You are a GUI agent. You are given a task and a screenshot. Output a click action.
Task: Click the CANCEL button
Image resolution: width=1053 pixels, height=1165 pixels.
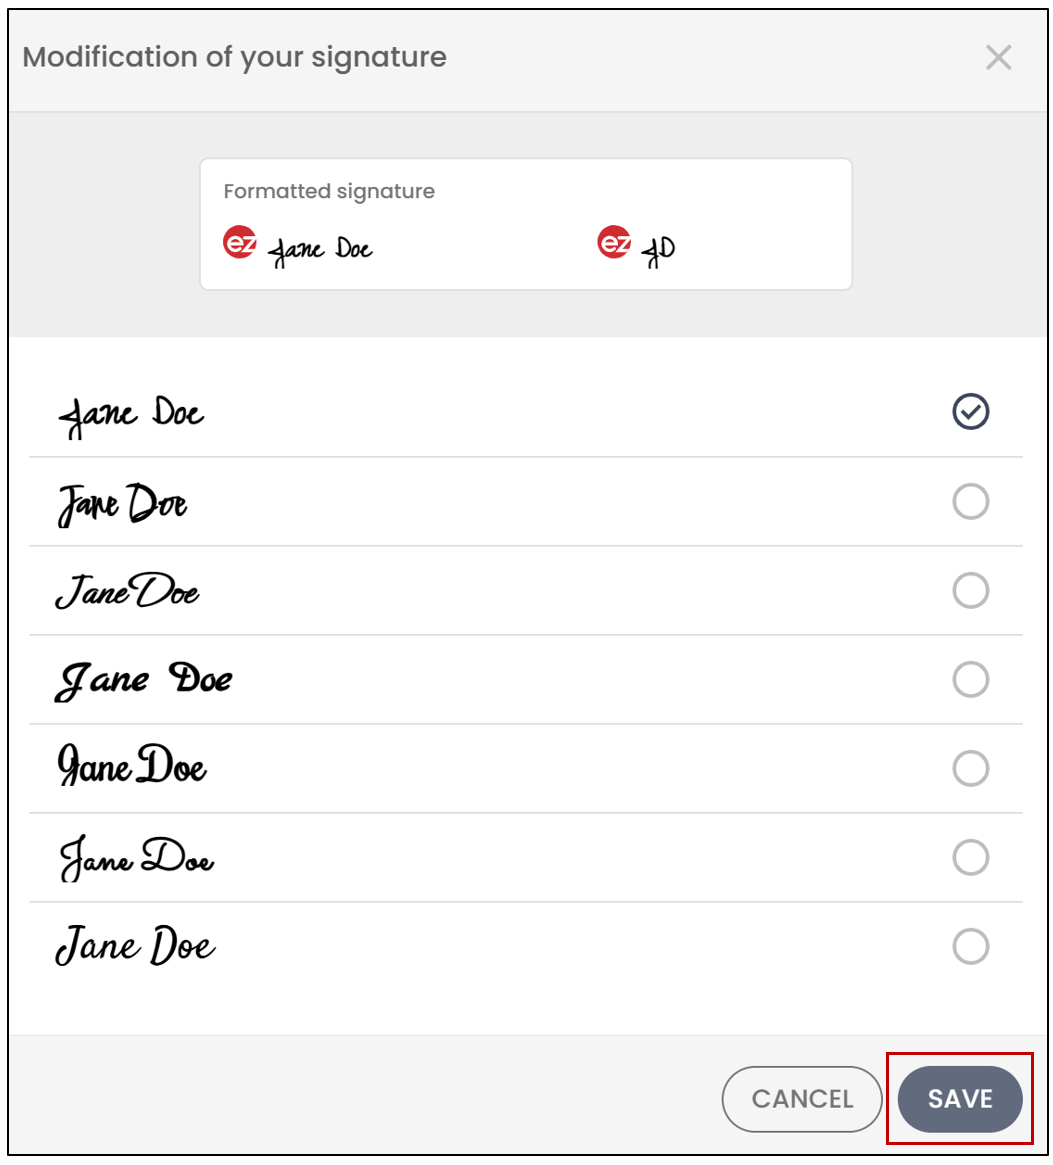pos(802,1099)
